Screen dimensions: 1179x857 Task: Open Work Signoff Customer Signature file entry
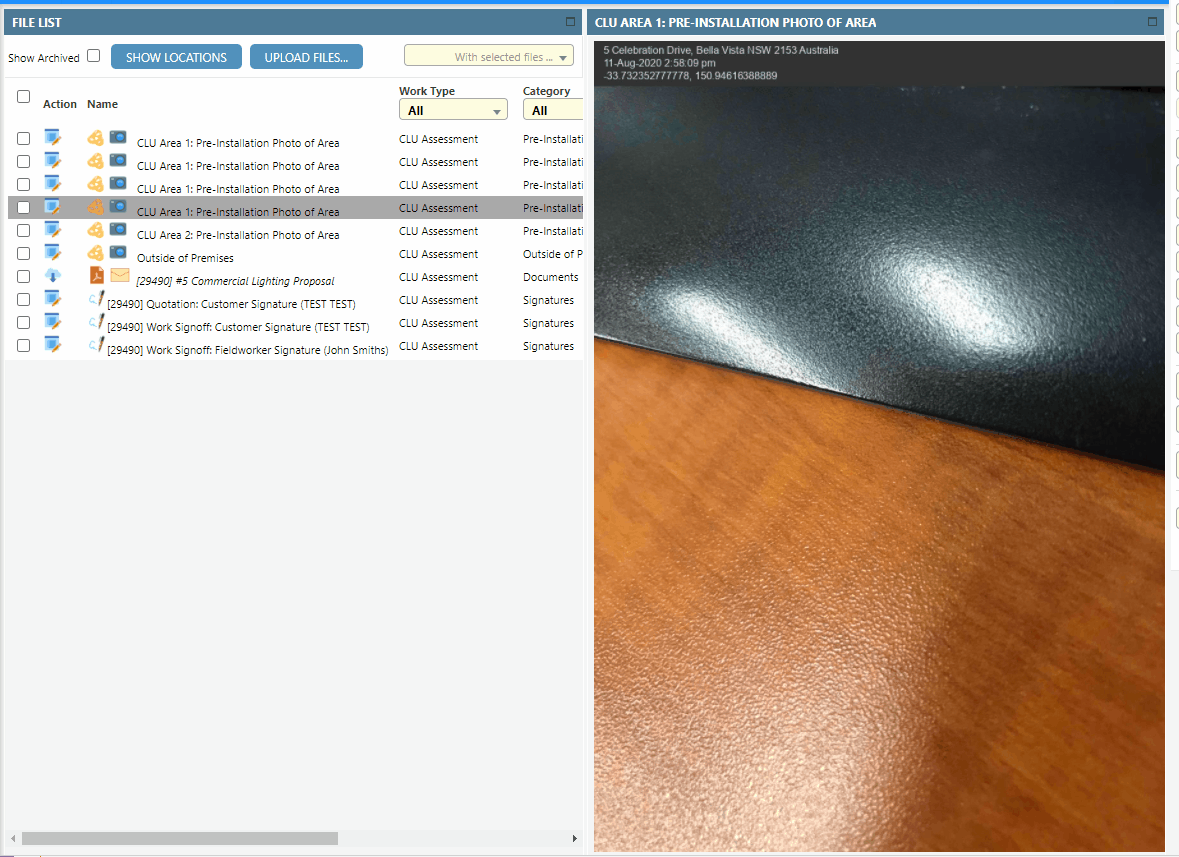pyautogui.click(x=238, y=327)
